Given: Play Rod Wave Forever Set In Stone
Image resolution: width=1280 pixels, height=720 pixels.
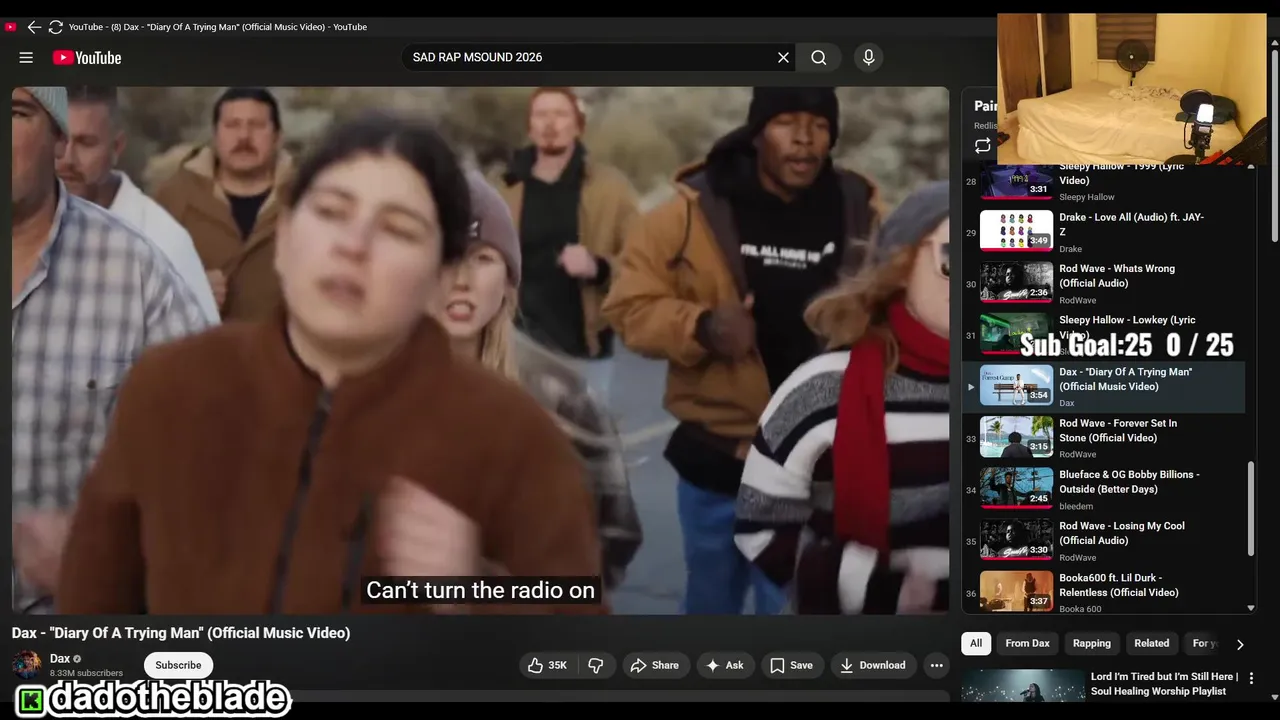Looking at the screenshot, I should tap(1016, 436).
